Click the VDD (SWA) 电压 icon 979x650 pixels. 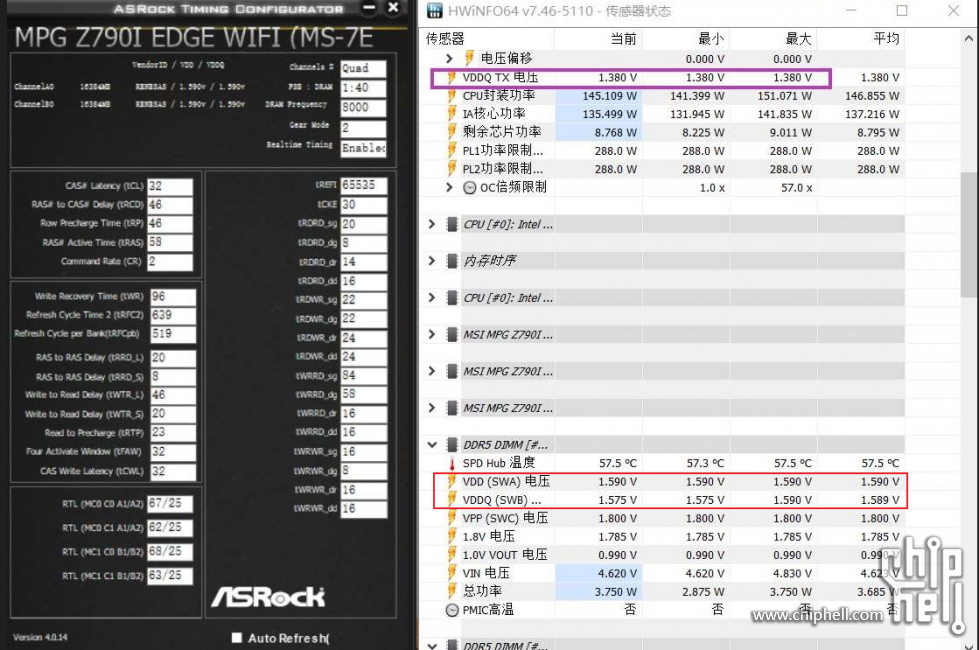[451, 481]
